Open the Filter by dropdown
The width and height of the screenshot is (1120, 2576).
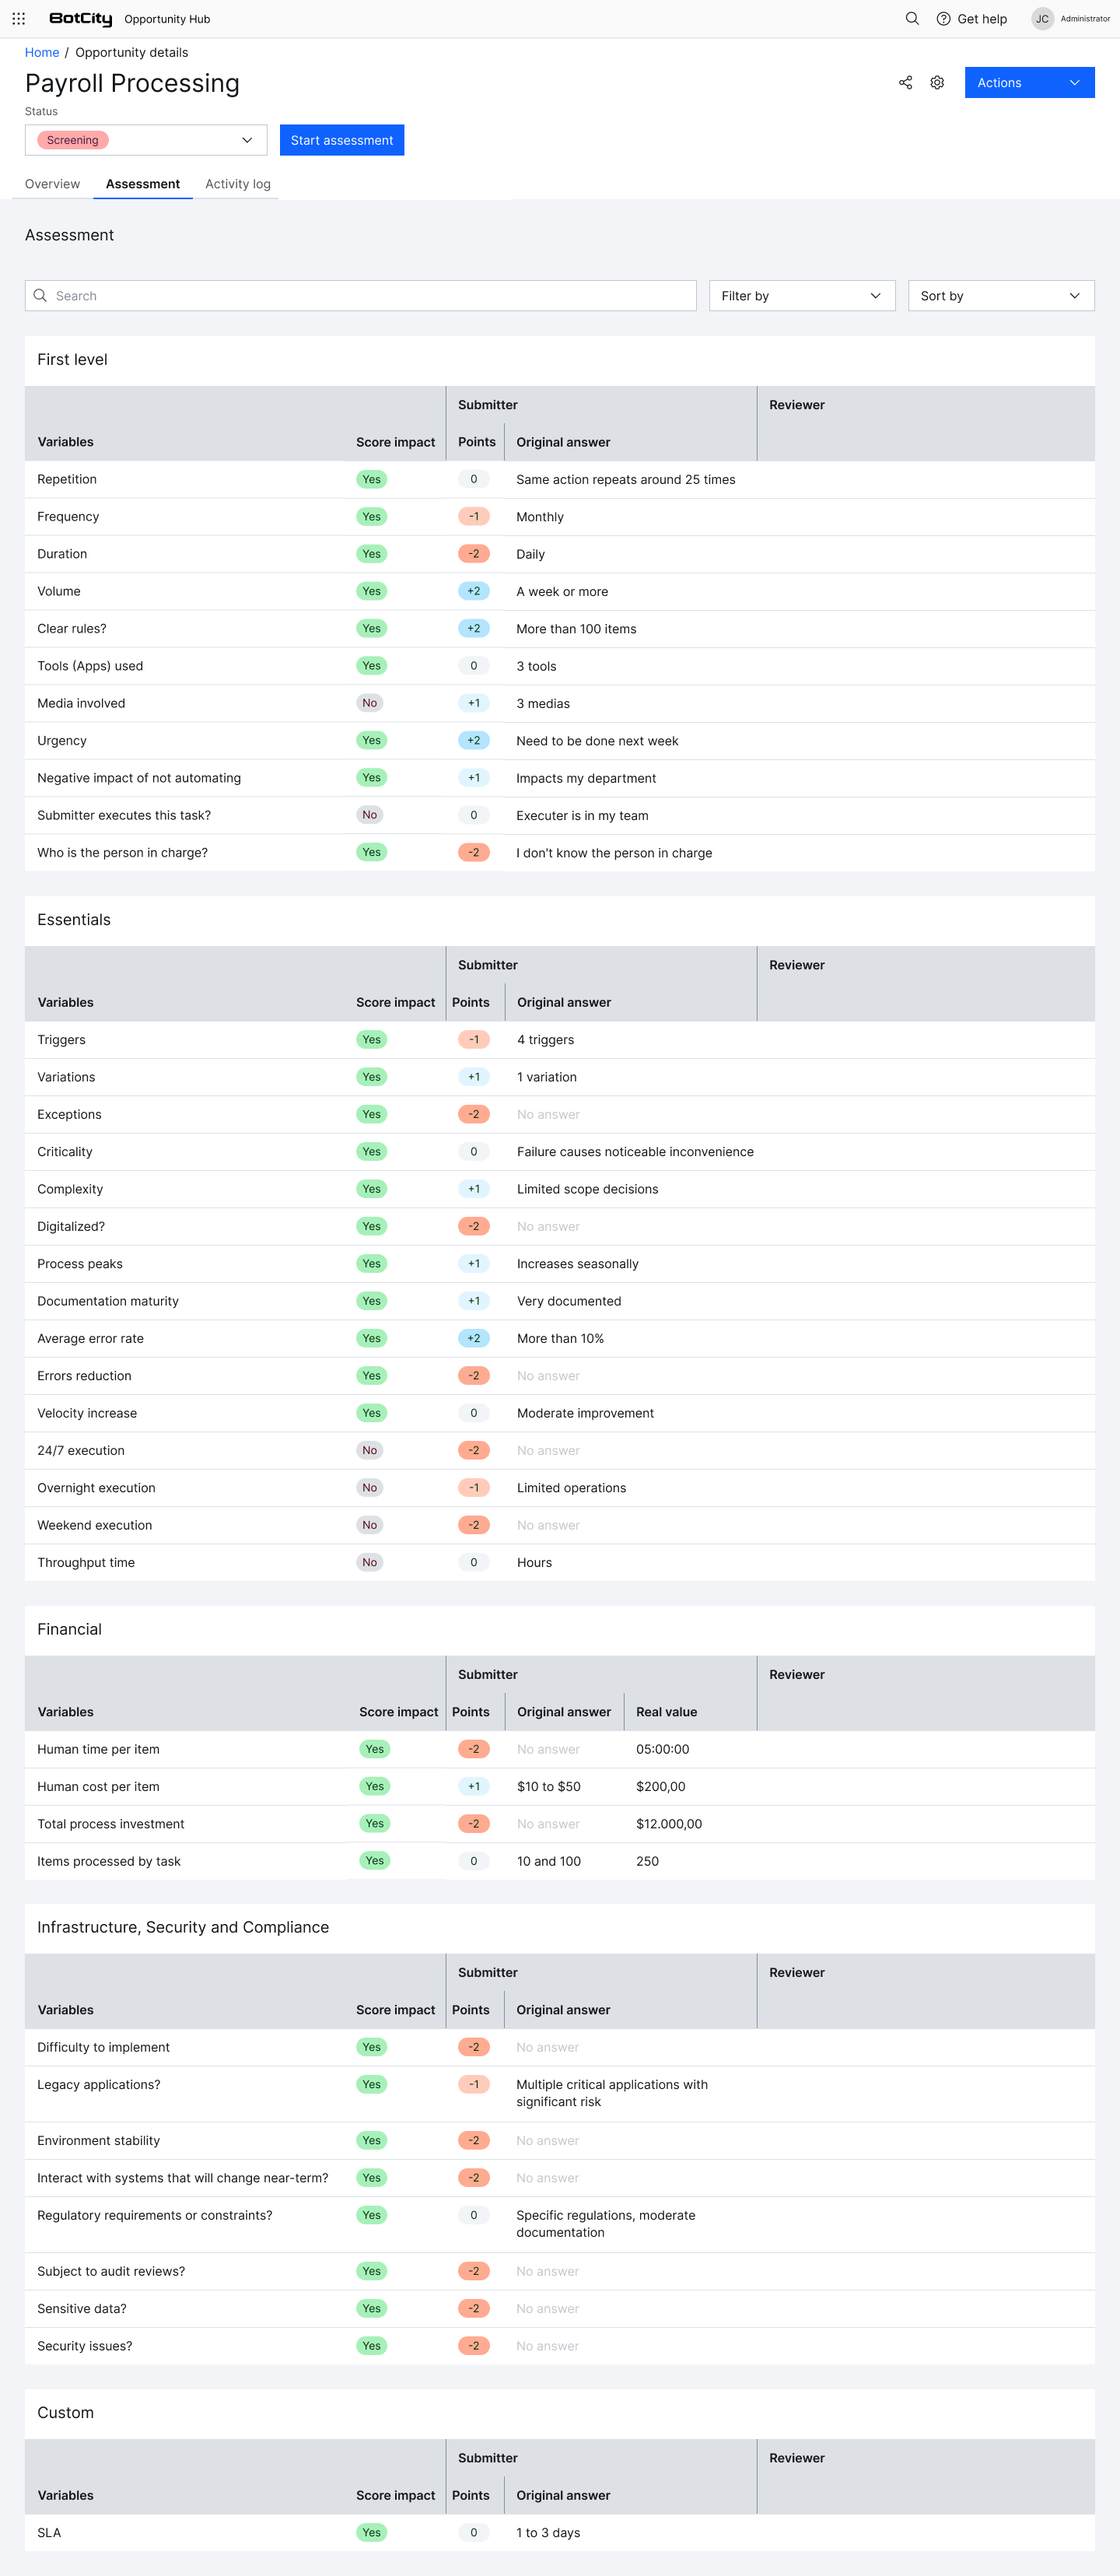pos(801,296)
